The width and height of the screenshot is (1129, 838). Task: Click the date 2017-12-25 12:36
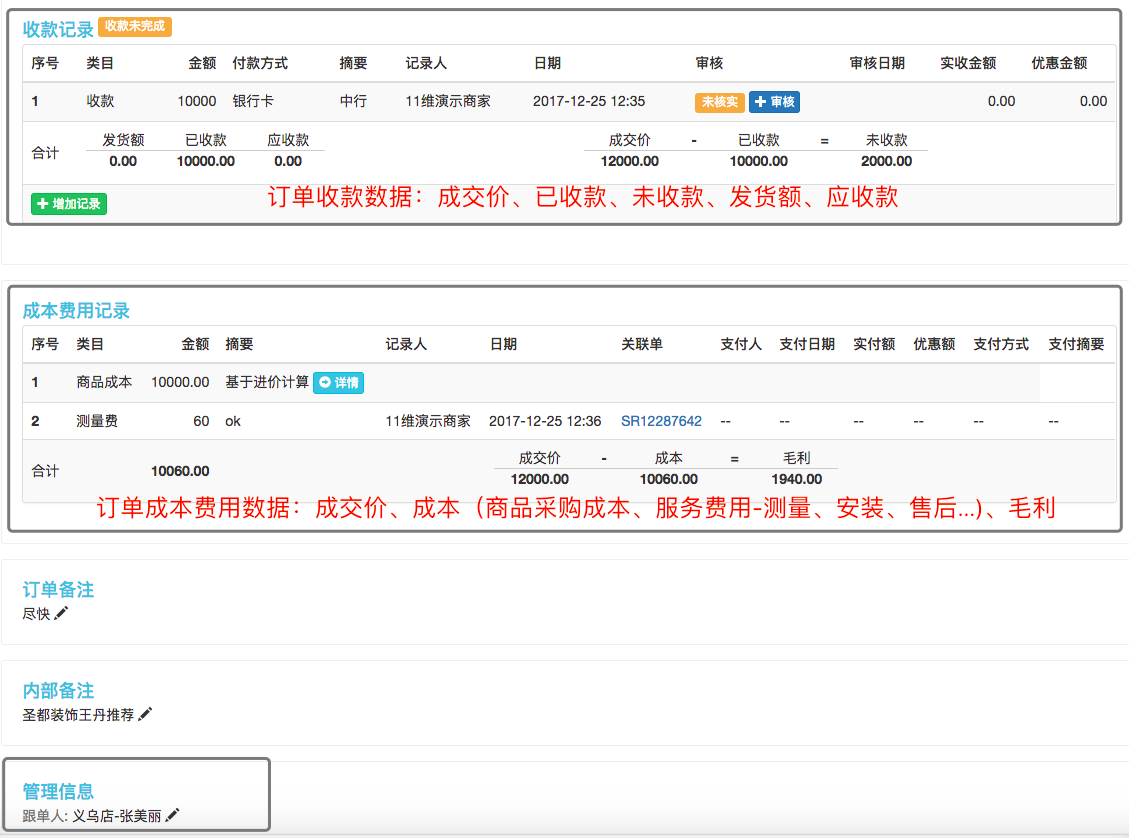coord(545,421)
